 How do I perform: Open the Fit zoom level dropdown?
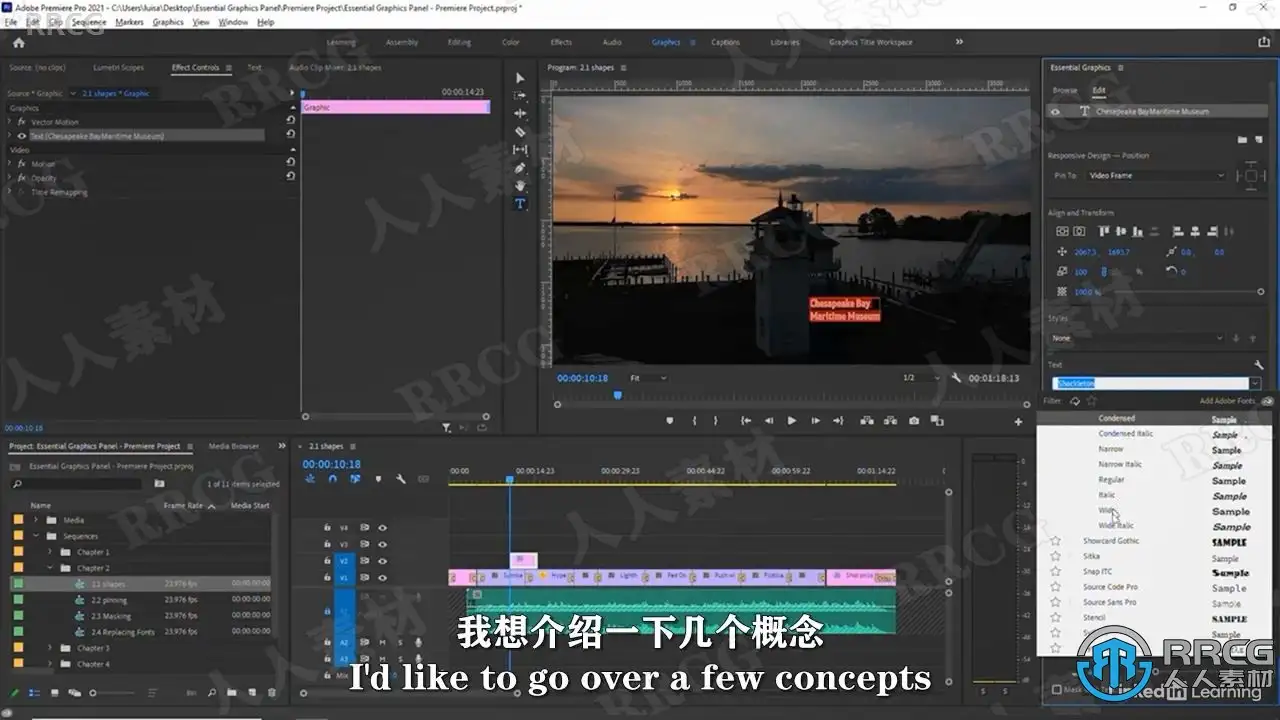pos(648,378)
